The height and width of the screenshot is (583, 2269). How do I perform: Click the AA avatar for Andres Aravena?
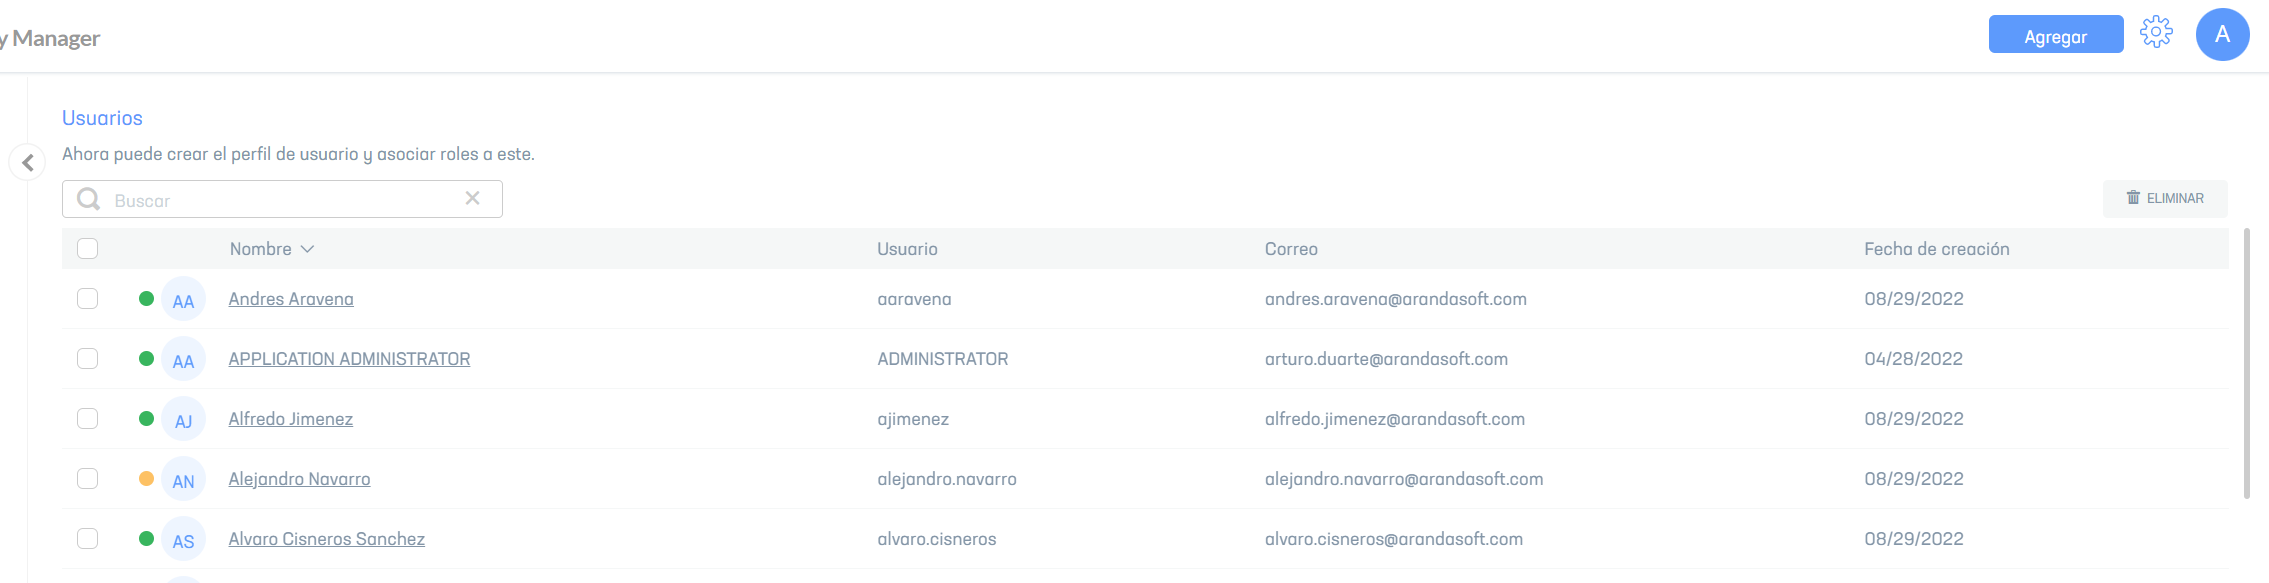coord(183,299)
